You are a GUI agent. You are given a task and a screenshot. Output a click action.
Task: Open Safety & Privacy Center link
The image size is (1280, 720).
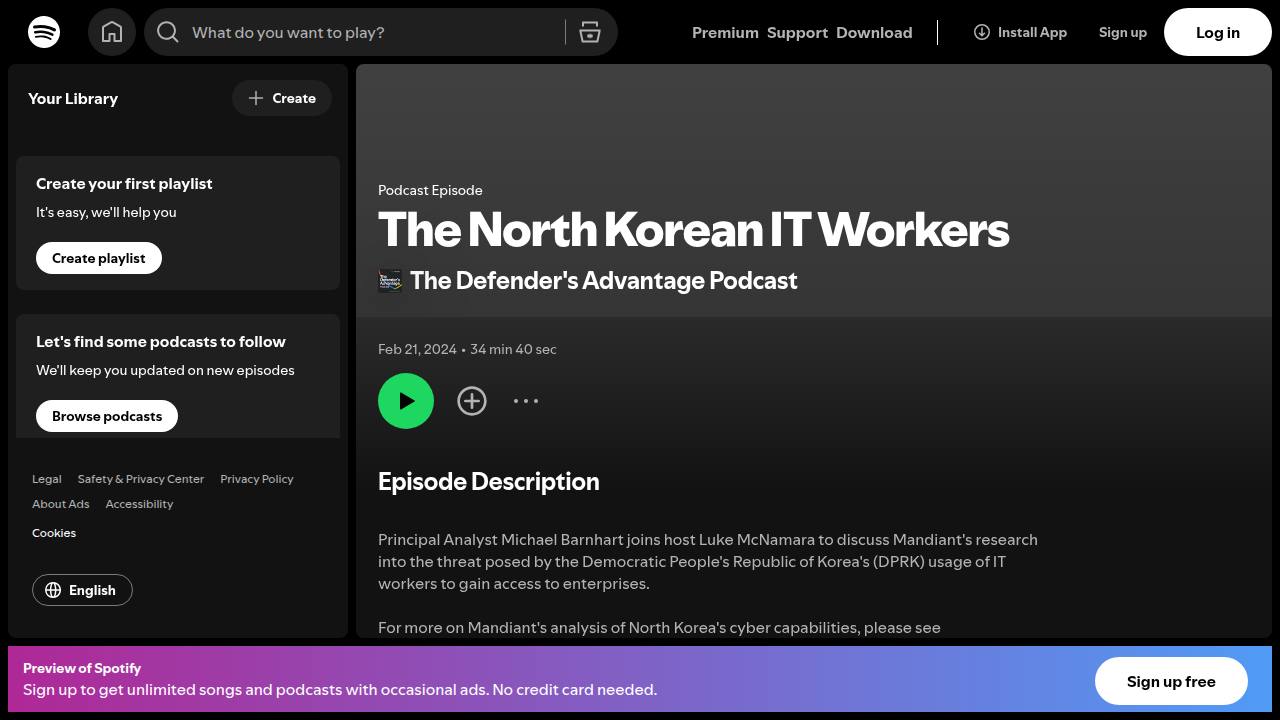click(141, 479)
